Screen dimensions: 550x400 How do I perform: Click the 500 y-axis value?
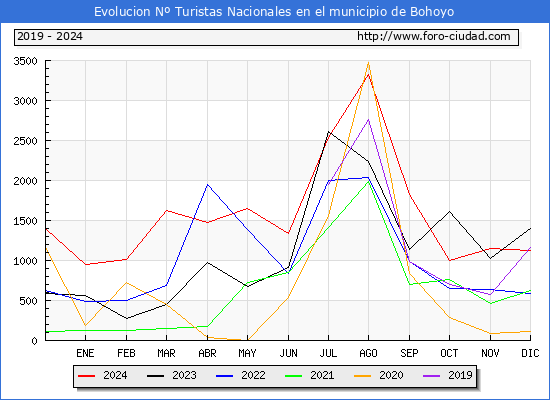coord(28,301)
